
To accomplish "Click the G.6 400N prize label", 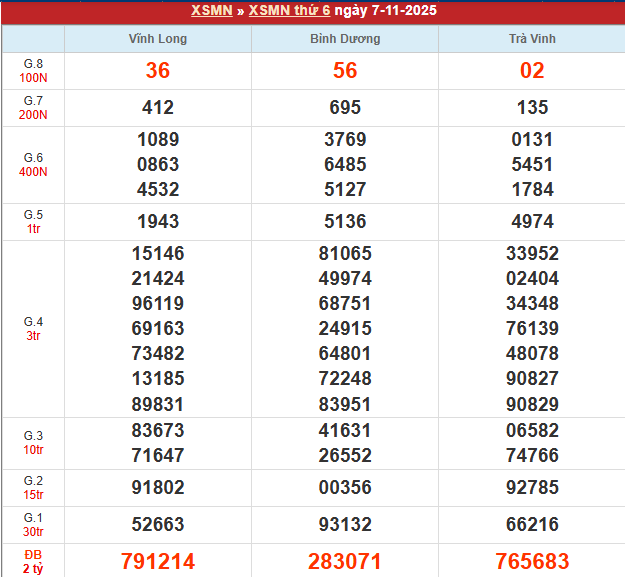I will (x=33, y=165).
